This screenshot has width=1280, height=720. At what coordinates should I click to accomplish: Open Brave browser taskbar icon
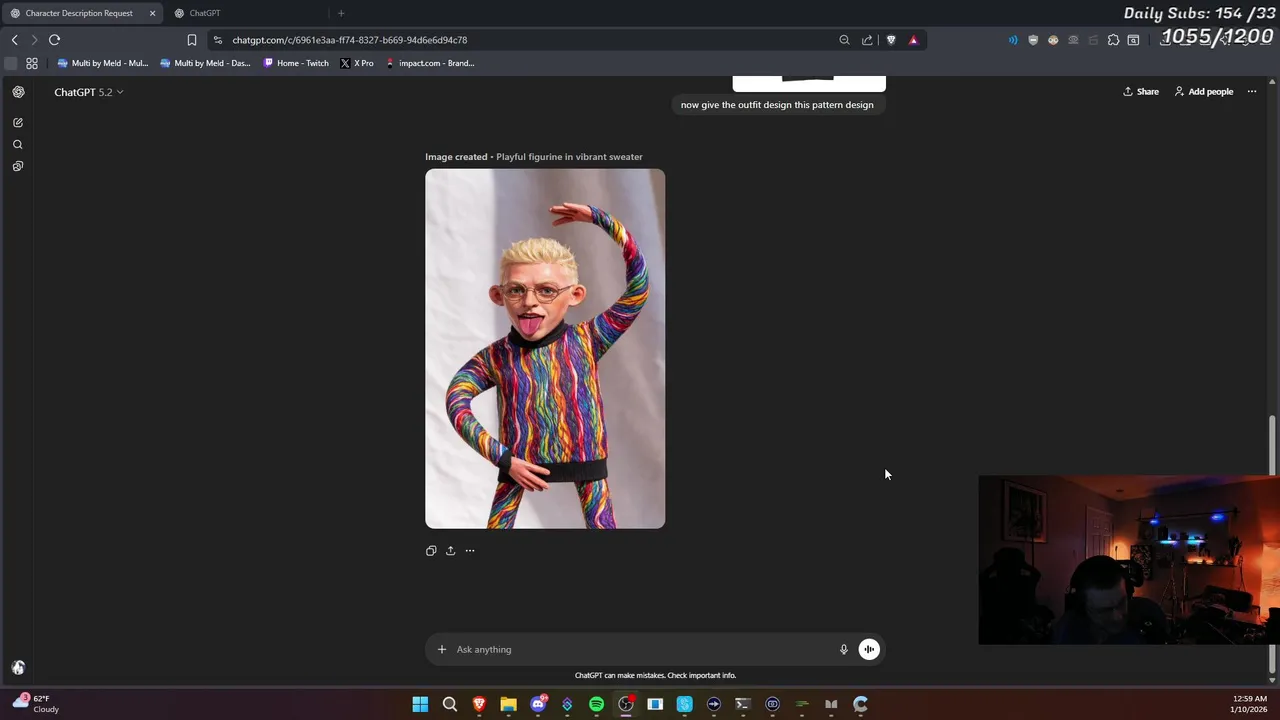(479, 704)
